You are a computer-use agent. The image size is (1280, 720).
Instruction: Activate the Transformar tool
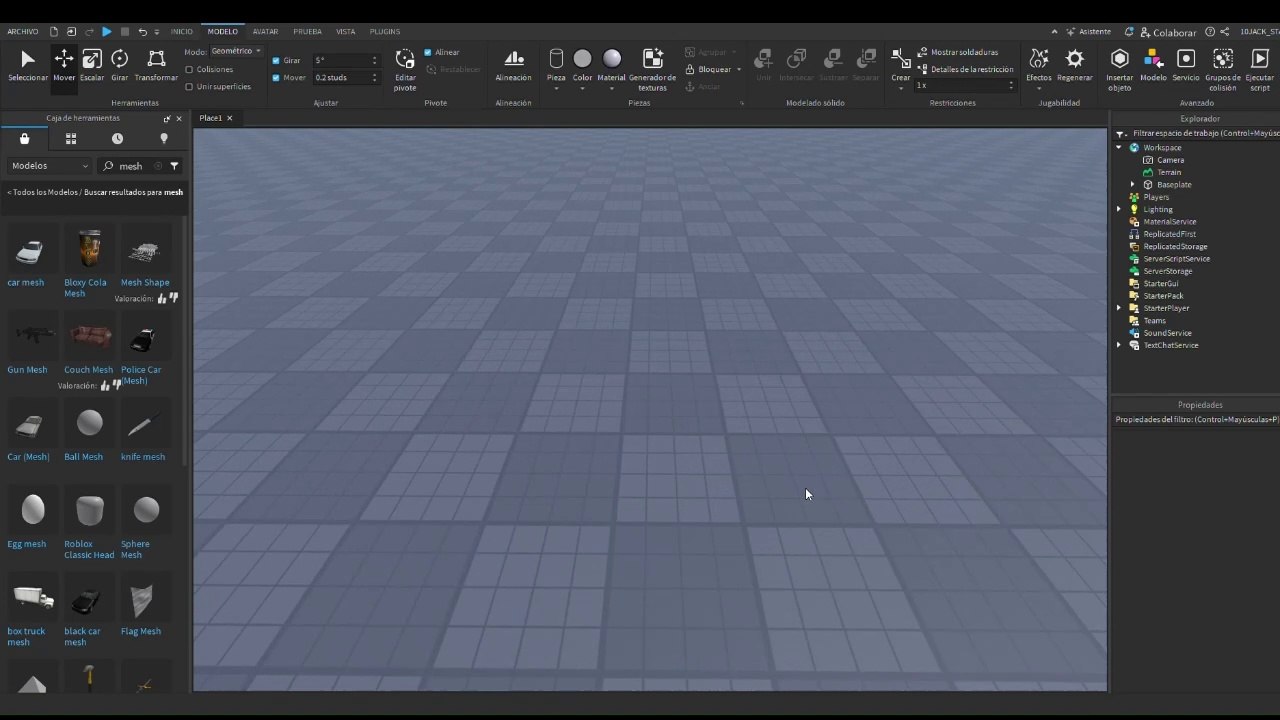click(156, 65)
